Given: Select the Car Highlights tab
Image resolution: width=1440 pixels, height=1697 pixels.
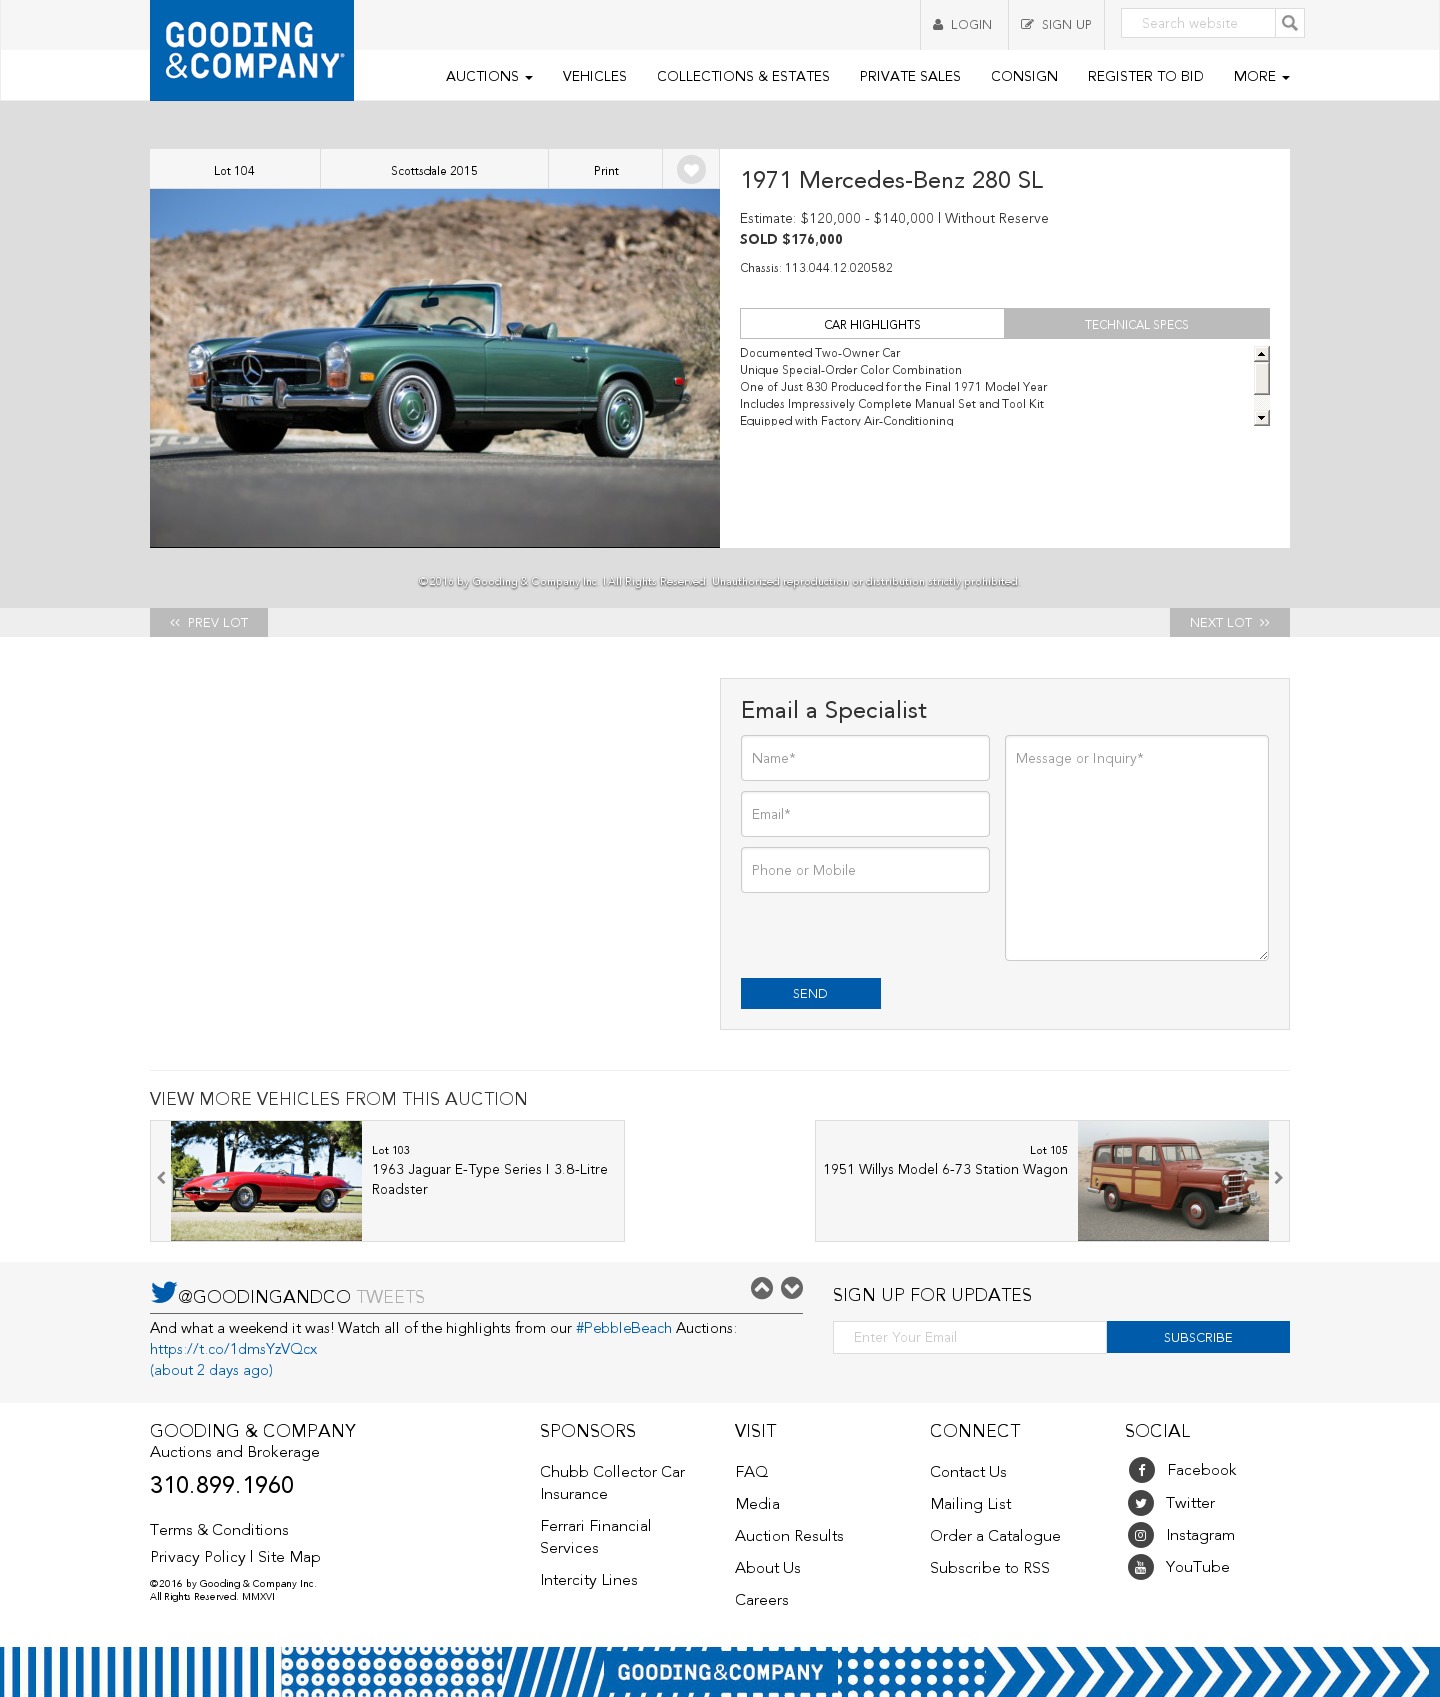Looking at the screenshot, I should tap(872, 324).
